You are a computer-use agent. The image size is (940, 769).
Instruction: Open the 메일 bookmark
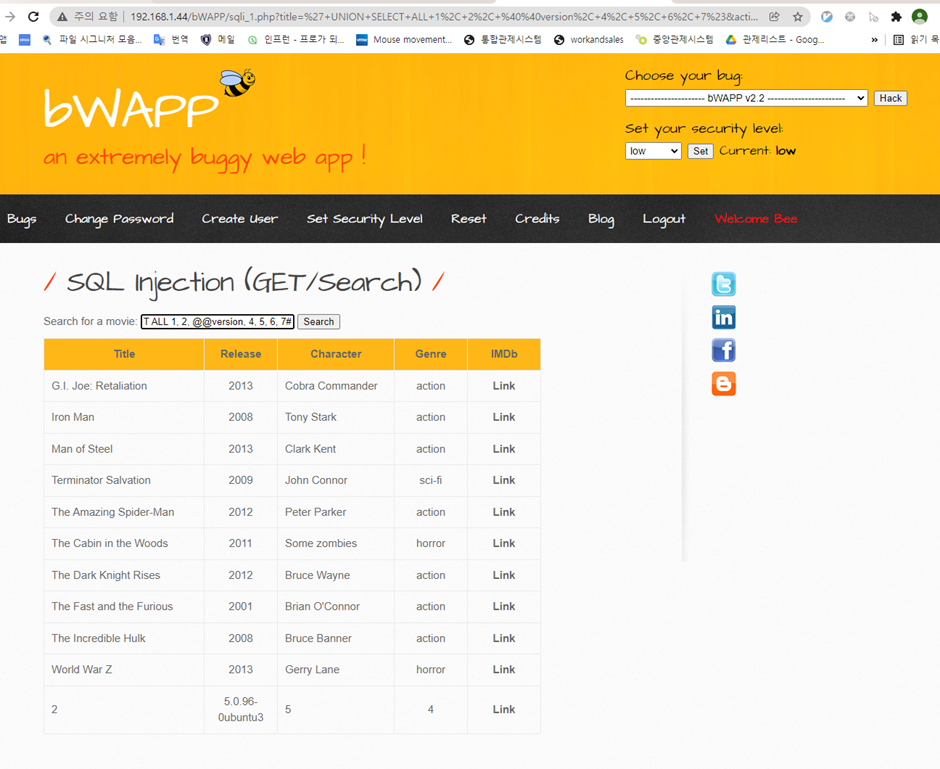click(218, 40)
